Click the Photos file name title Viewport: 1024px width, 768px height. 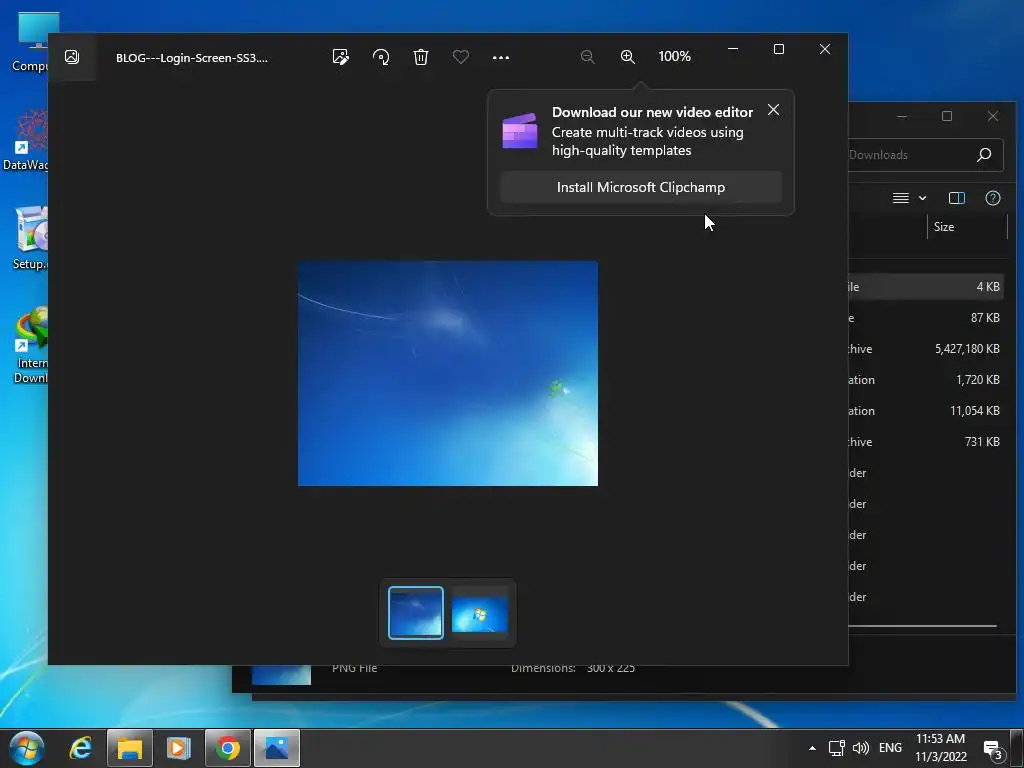tap(191, 57)
